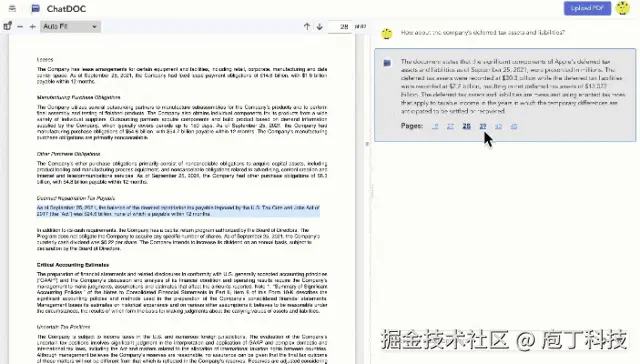This screenshot has height=364, width=640.
Task: Go to next page with down arrow
Action: tap(320, 27)
